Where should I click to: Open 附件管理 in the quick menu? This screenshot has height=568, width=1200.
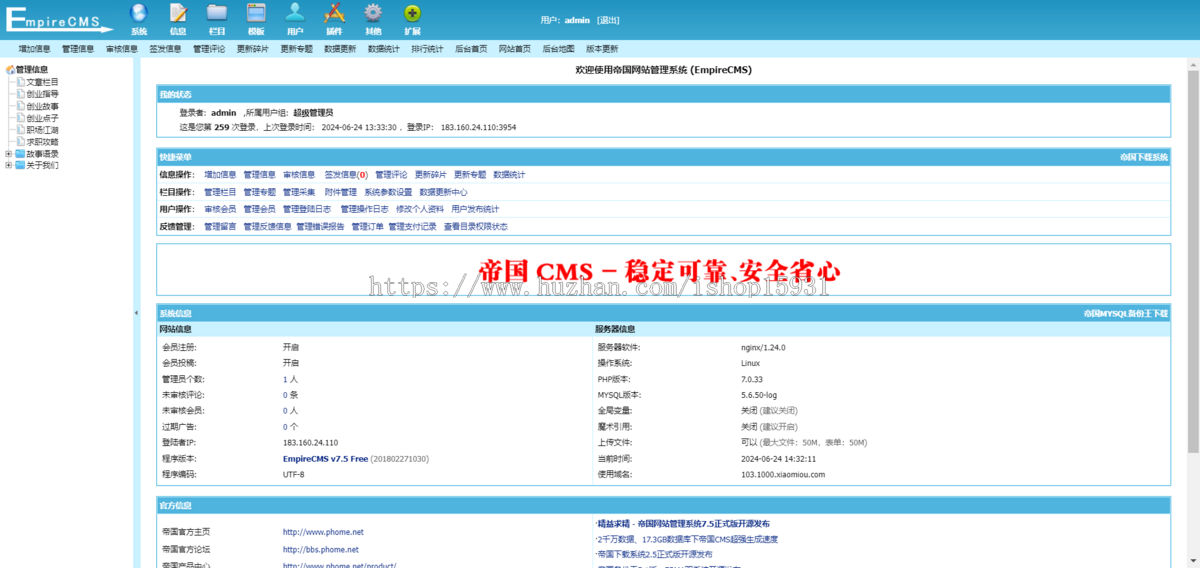(340, 192)
